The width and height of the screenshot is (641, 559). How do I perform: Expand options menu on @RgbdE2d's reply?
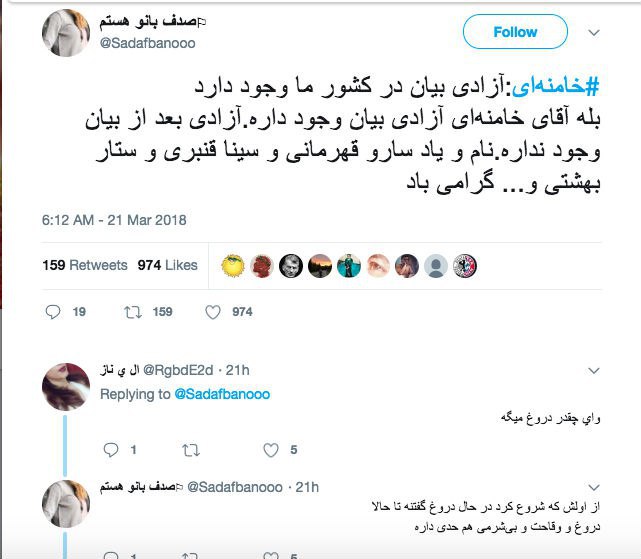pos(594,370)
